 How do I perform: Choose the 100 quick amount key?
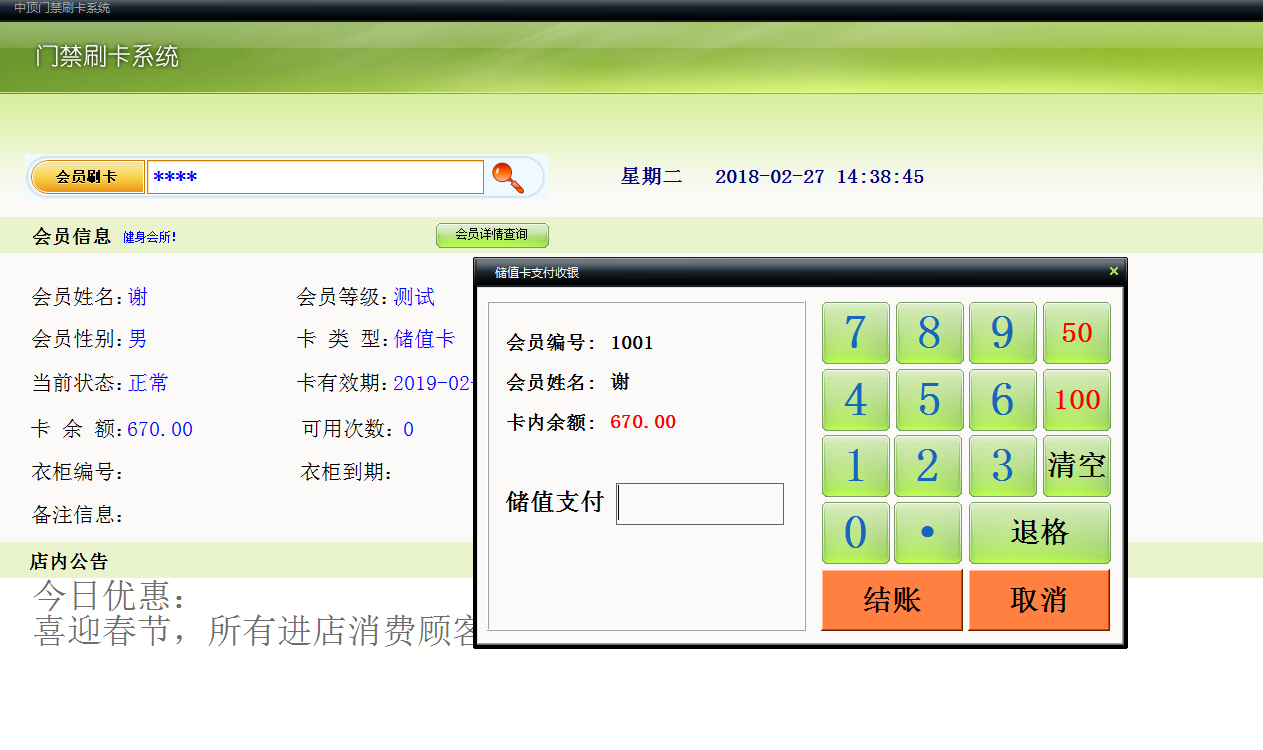pyautogui.click(x=1076, y=400)
